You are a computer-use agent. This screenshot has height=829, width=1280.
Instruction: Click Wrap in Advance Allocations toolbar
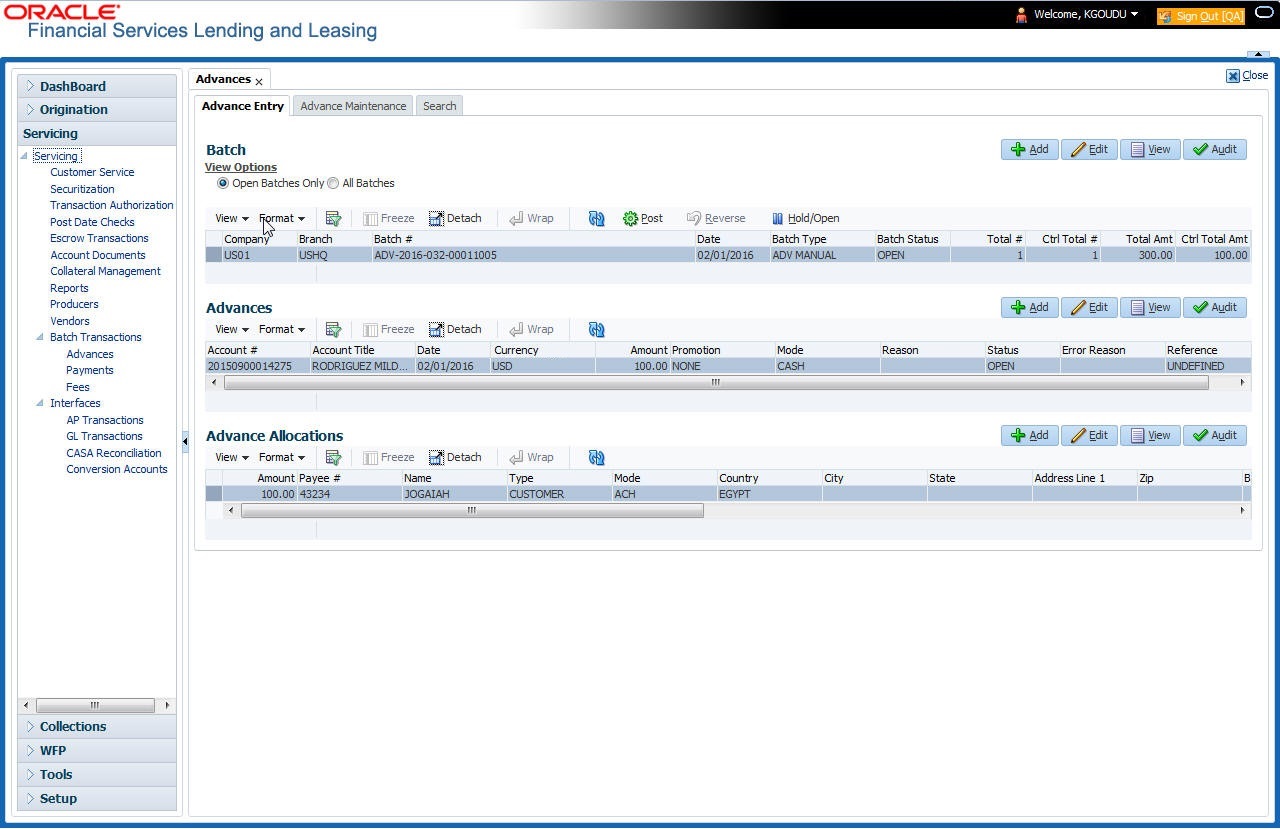tap(531, 457)
